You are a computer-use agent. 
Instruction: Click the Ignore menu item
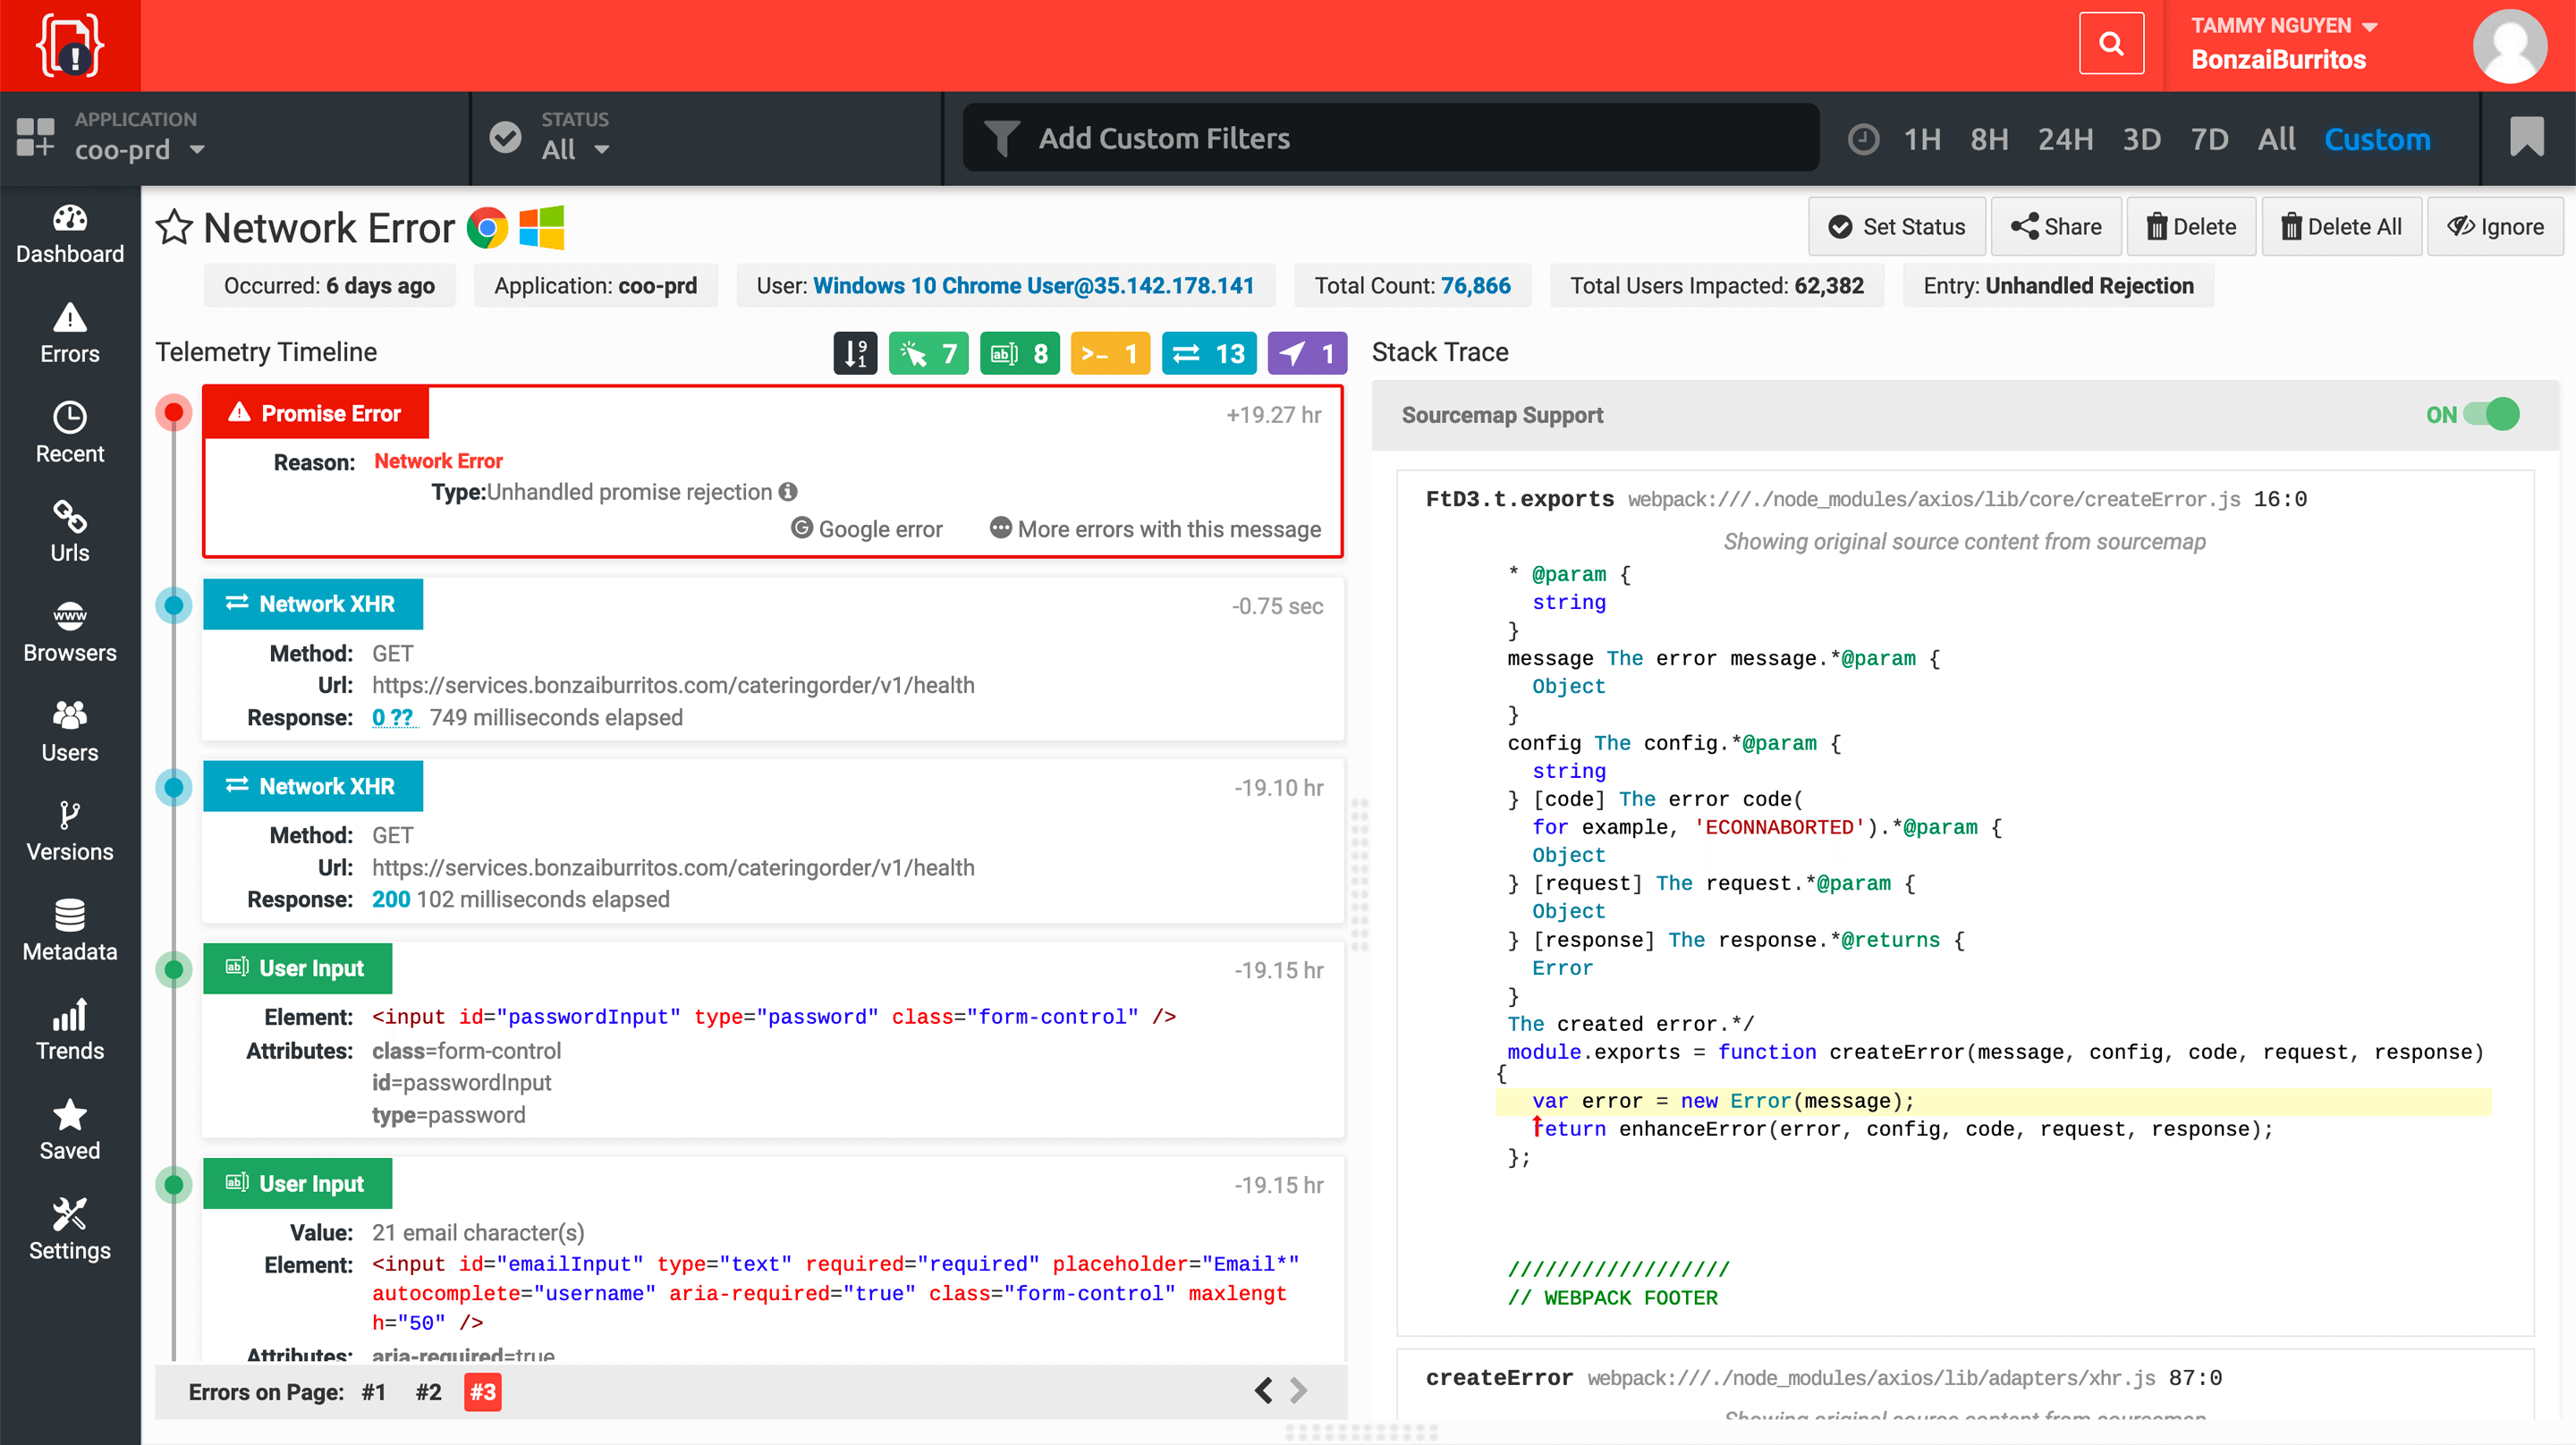coord(2498,226)
